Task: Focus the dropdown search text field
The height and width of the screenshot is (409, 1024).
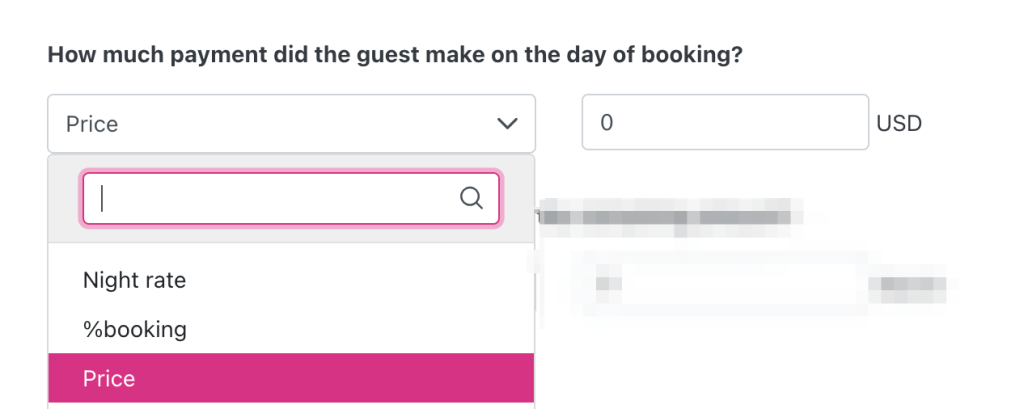Action: click(270, 198)
